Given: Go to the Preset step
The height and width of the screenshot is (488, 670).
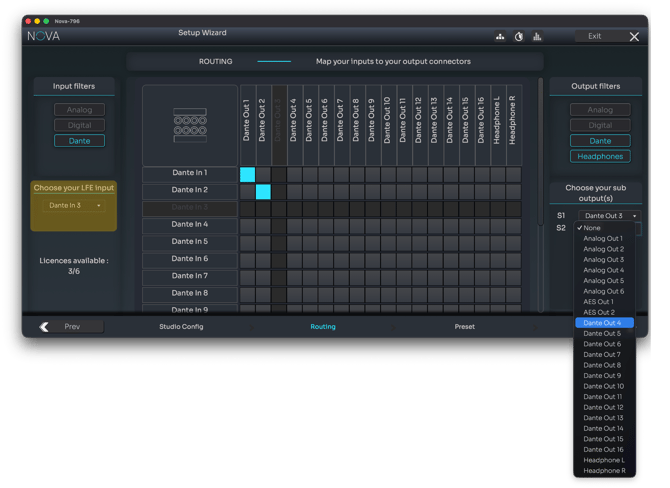Looking at the screenshot, I should click(464, 327).
